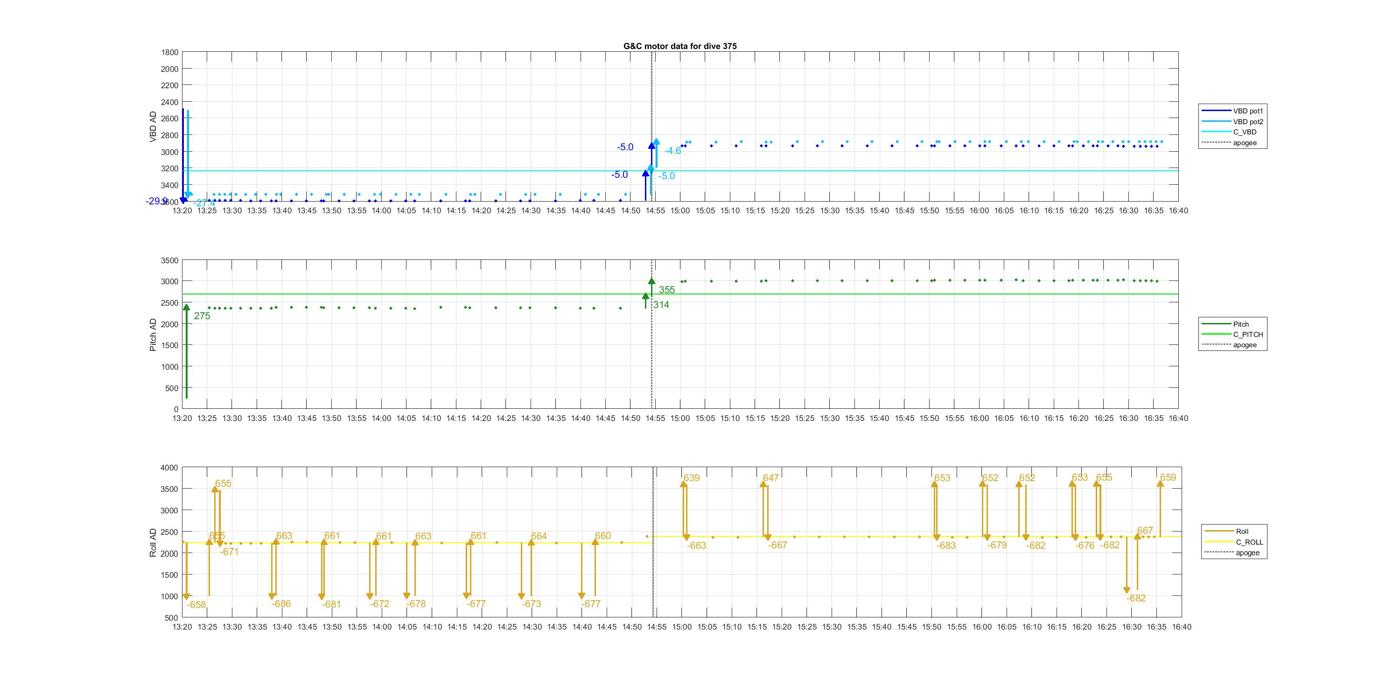Click the '659' roll data label
Viewport: 1400px width, 693px height.
[x=1168, y=478]
